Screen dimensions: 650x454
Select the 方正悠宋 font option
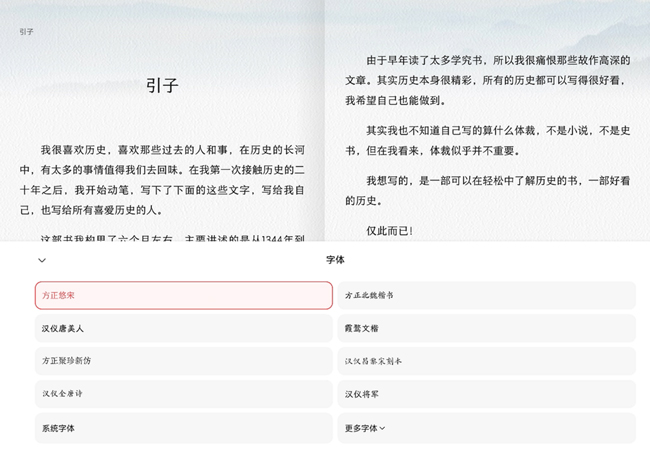pyautogui.click(x=184, y=295)
